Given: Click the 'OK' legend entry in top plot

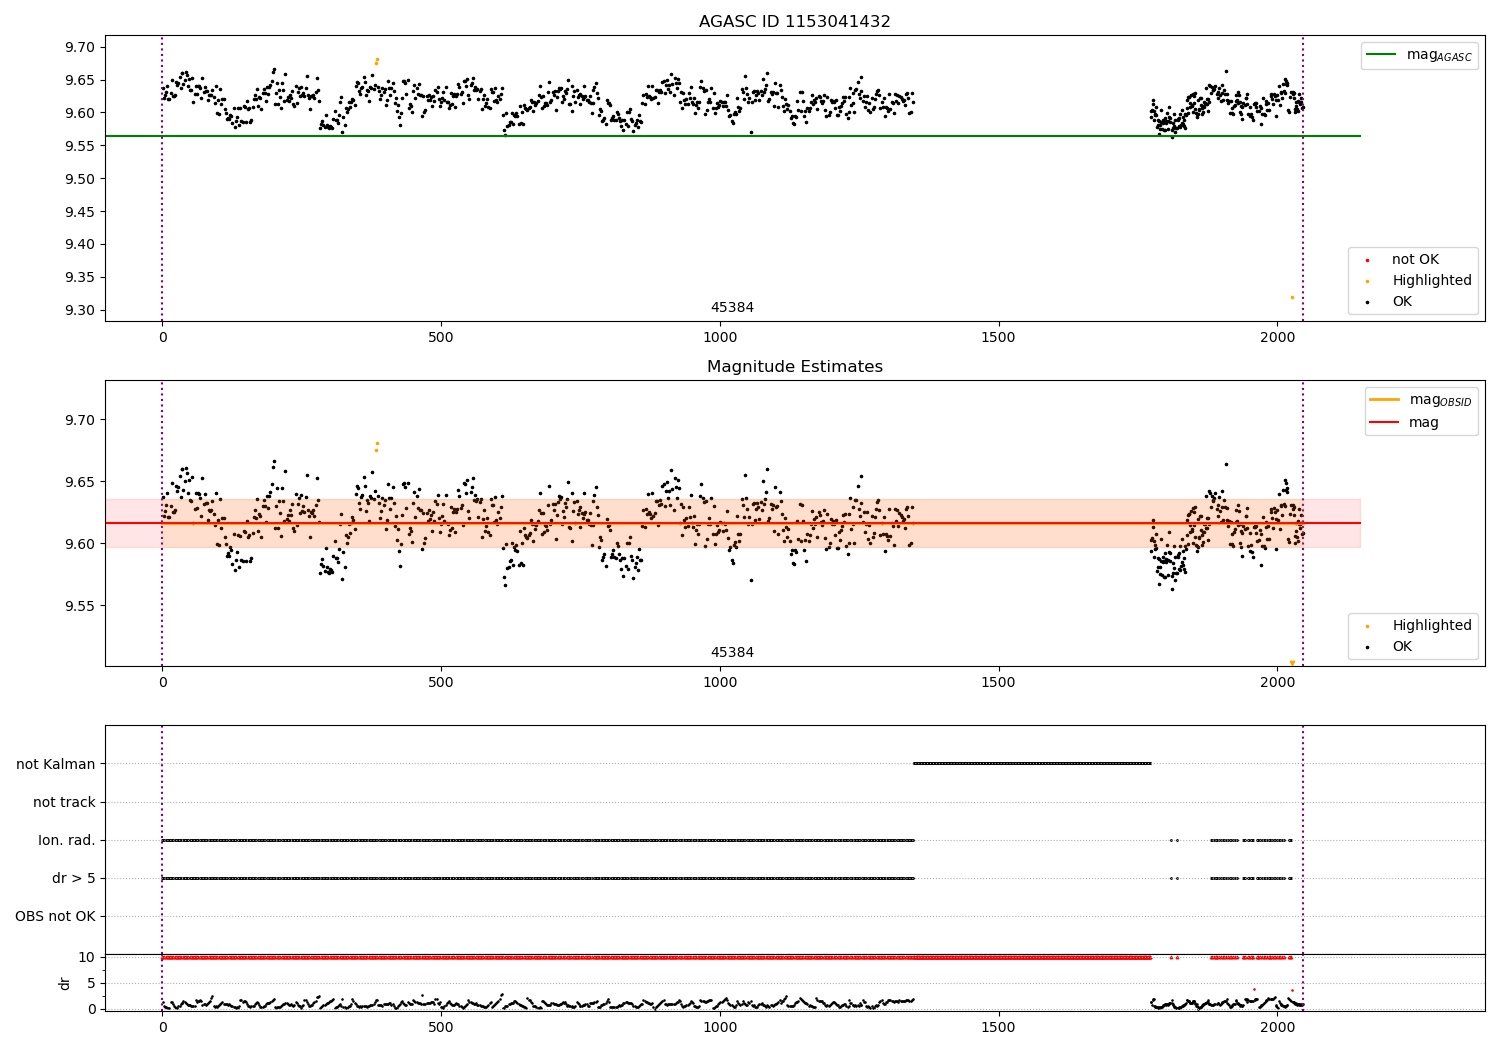Looking at the screenshot, I should click(x=1402, y=302).
